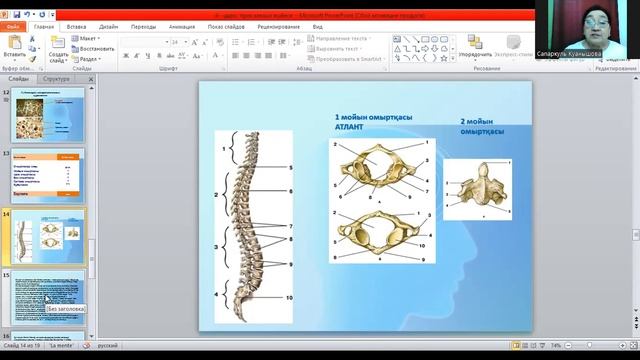Decrease font size with the smaller A
Image resolution: width=640 pixels, height=360 pixels.
[205, 42]
